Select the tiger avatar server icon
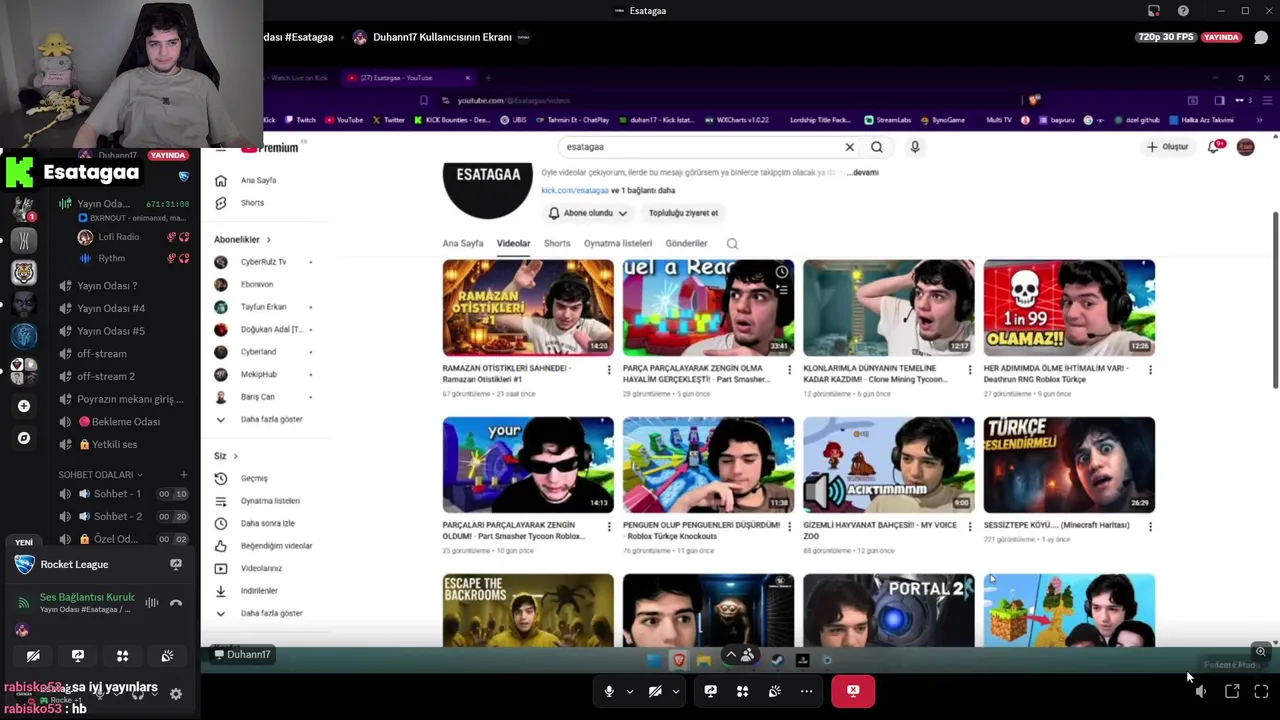The image size is (1280, 720). 24,272
